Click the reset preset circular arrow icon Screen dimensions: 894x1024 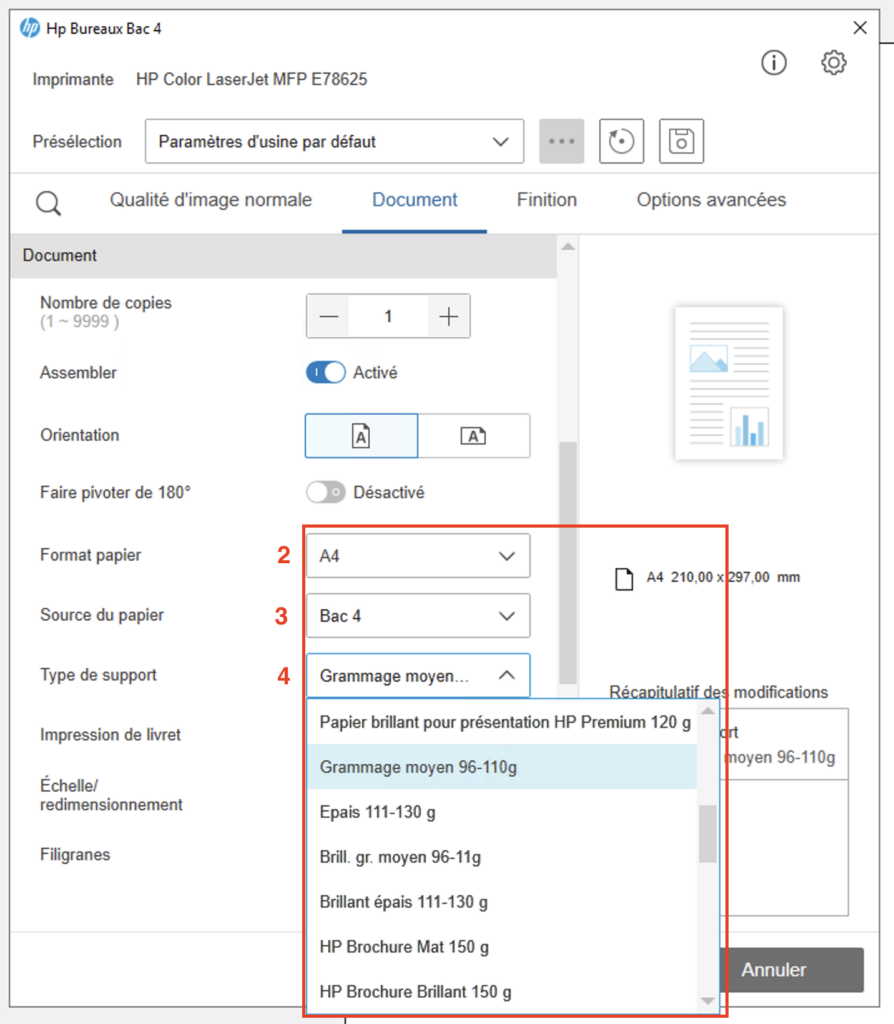pos(621,142)
